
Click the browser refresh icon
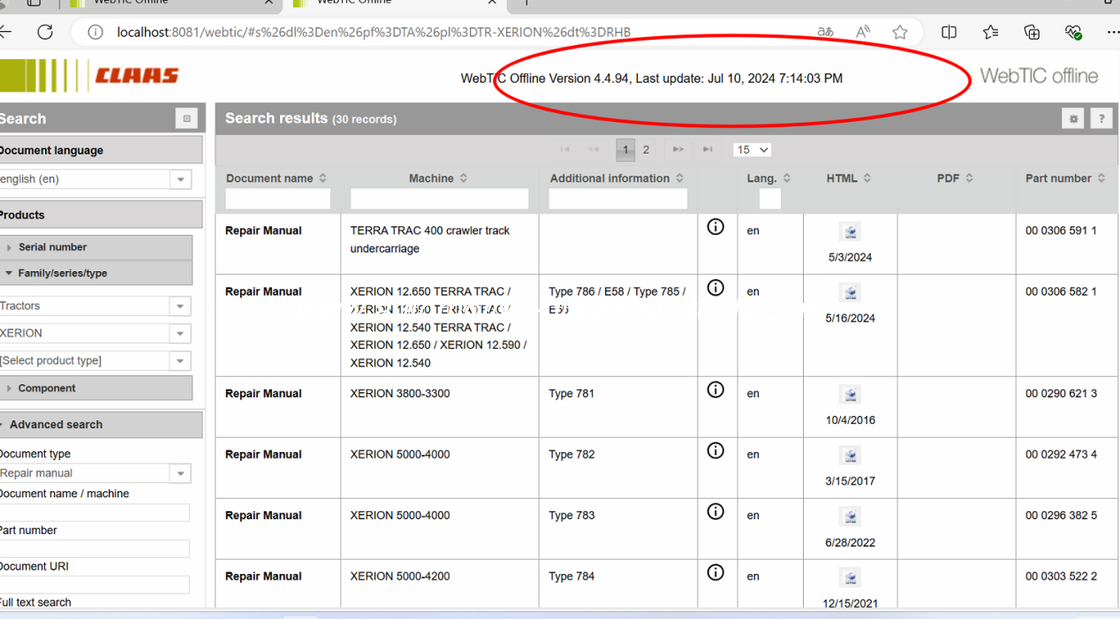point(45,32)
